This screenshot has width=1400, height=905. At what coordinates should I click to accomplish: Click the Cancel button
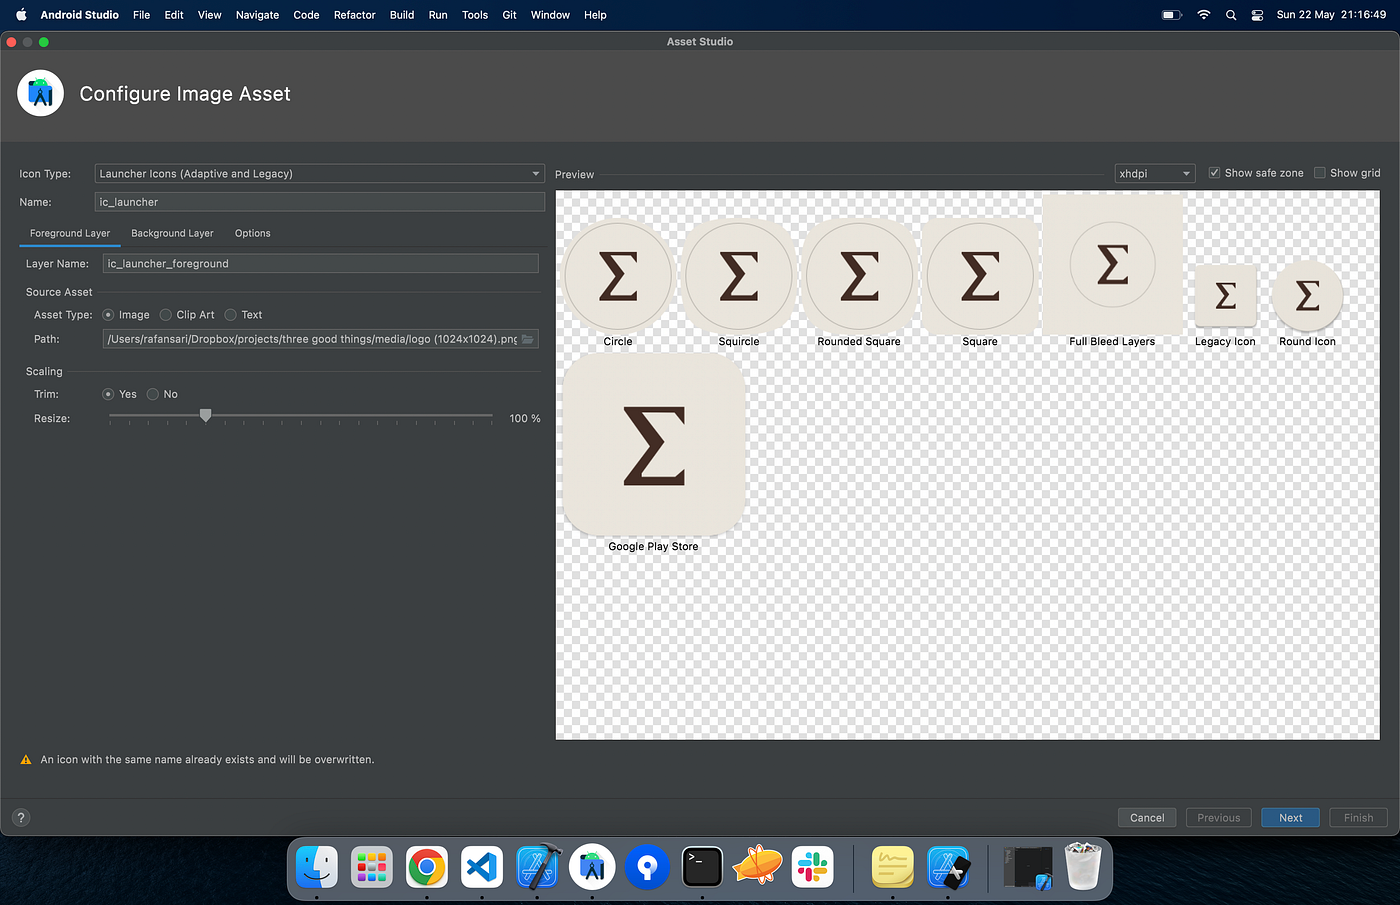click(1146, 817)
